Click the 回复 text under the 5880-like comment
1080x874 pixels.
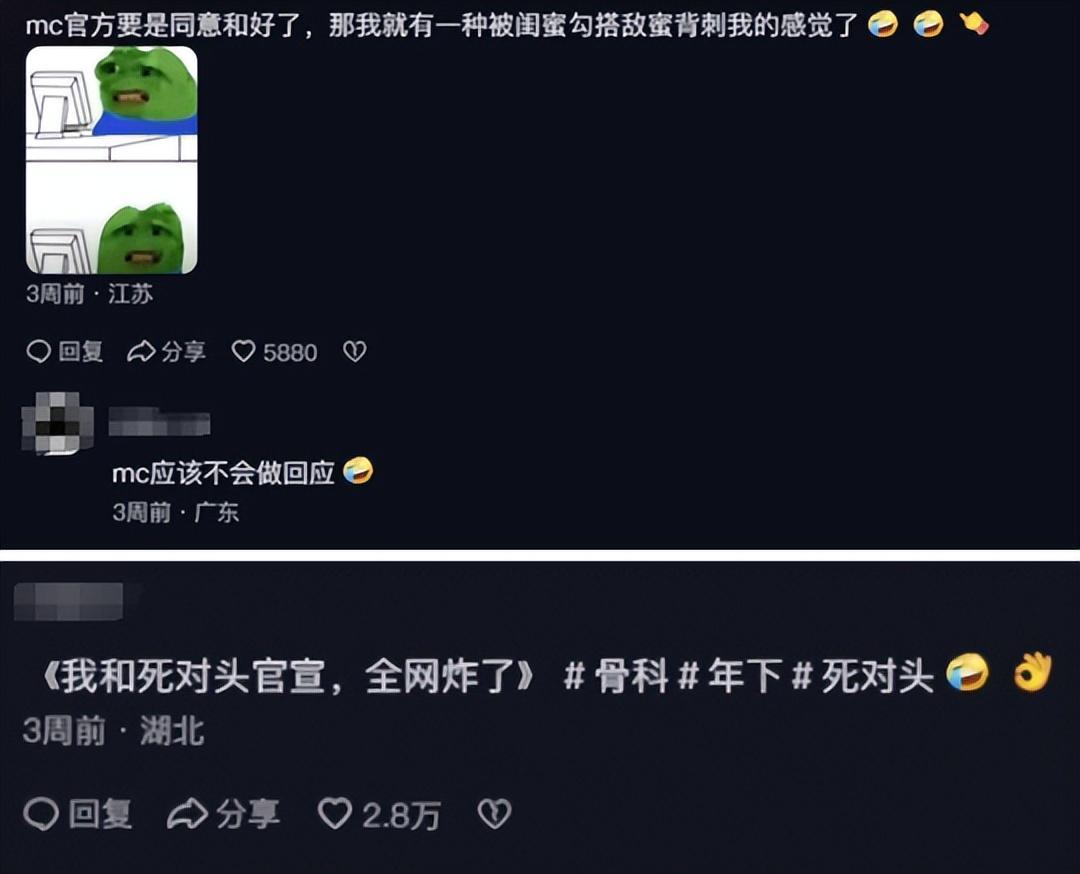(81, 351)
